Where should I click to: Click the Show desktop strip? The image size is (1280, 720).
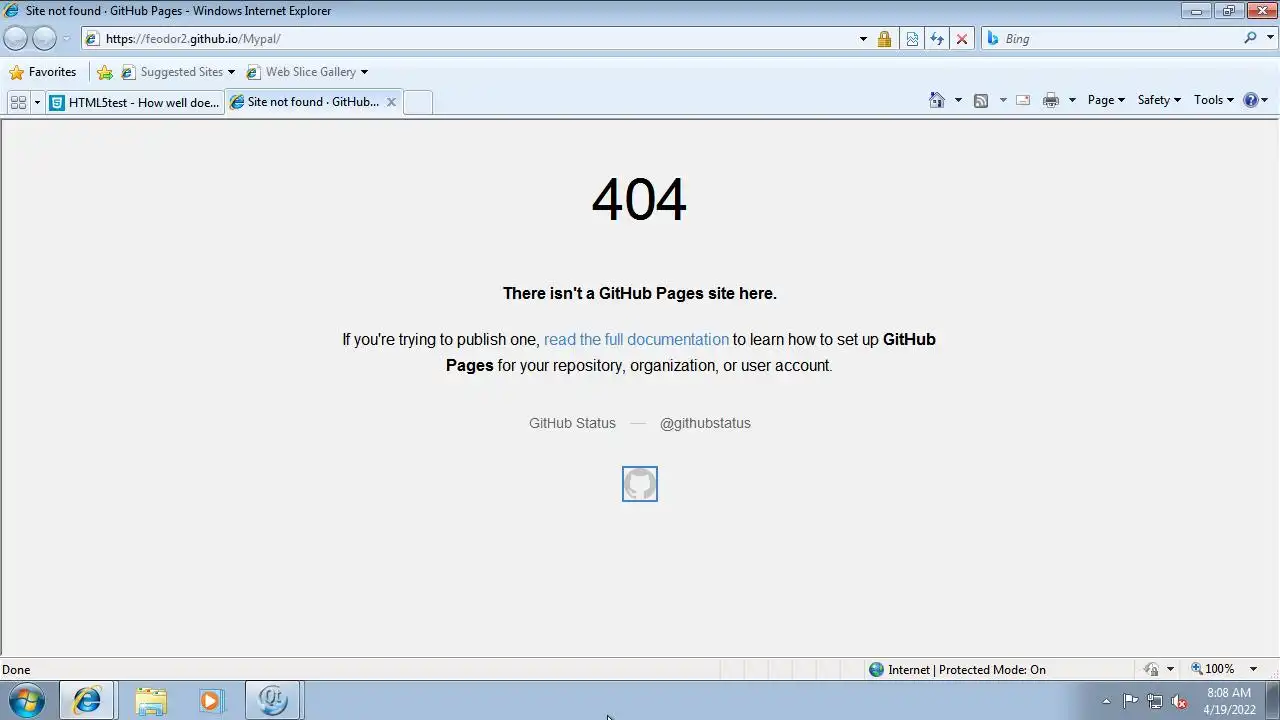(1272, 701)
